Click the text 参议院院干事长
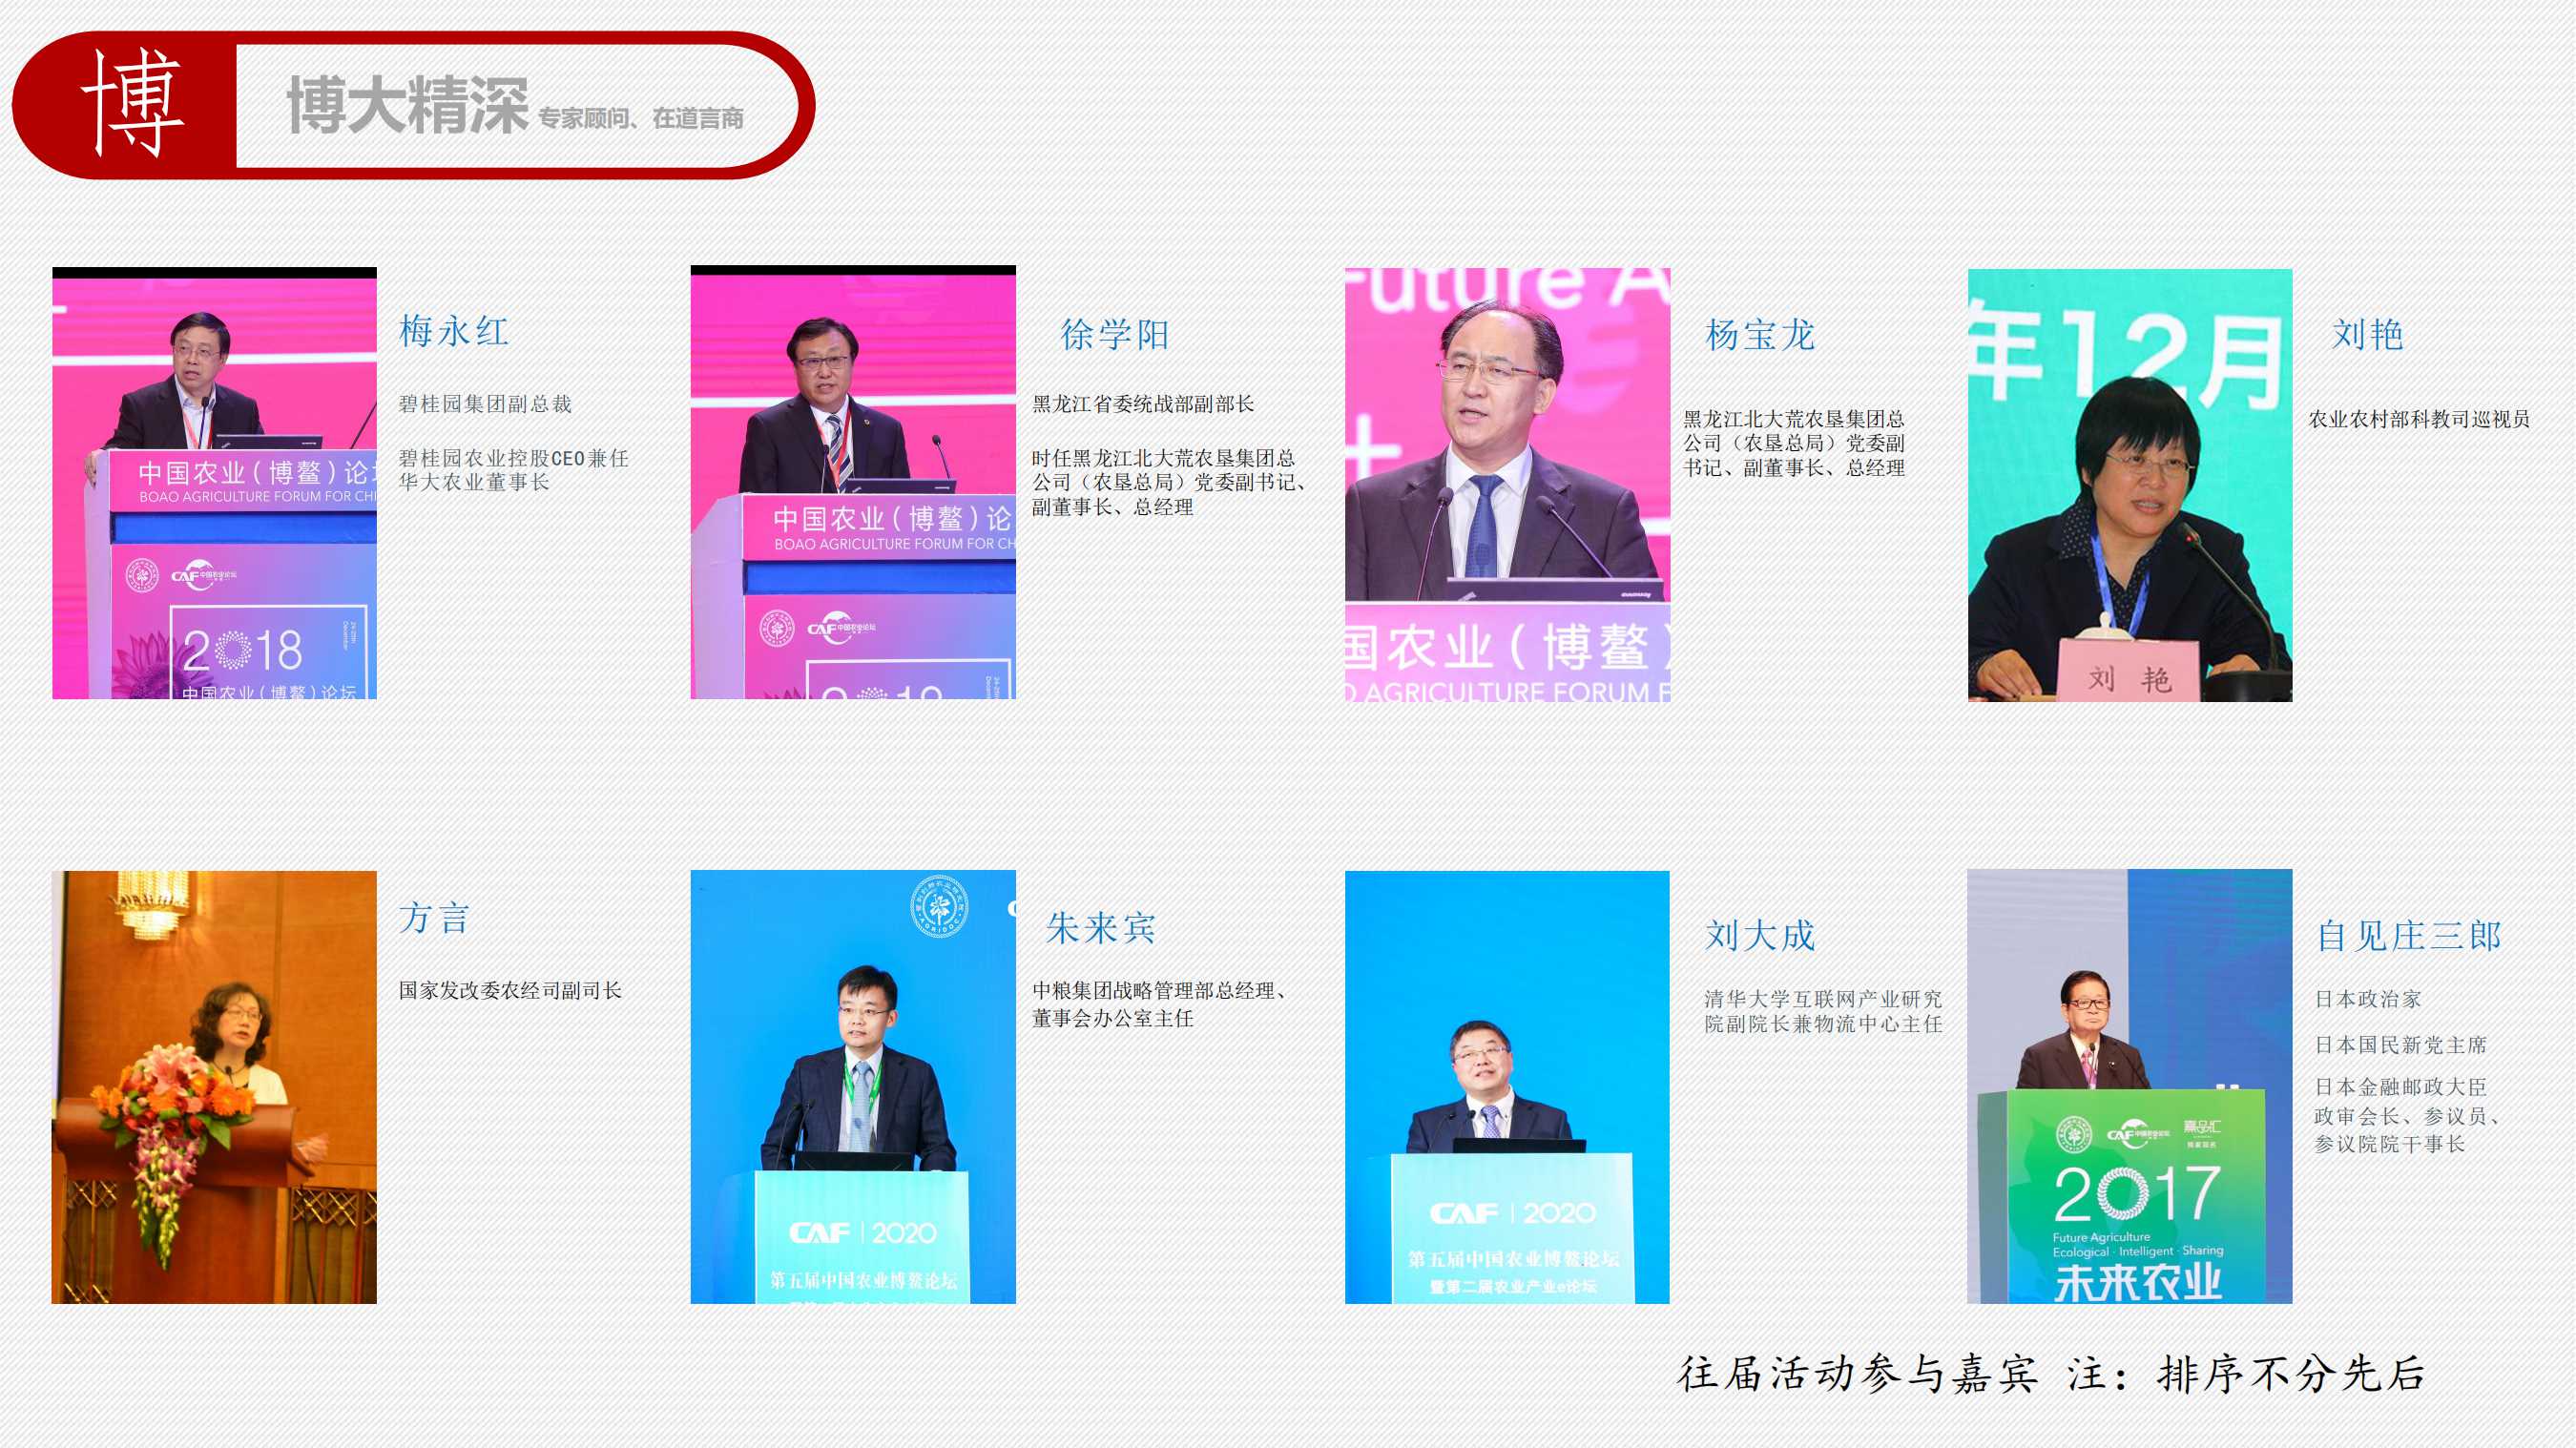This screenshot has width=2576, height=1448. (x=2389, y=1143)
